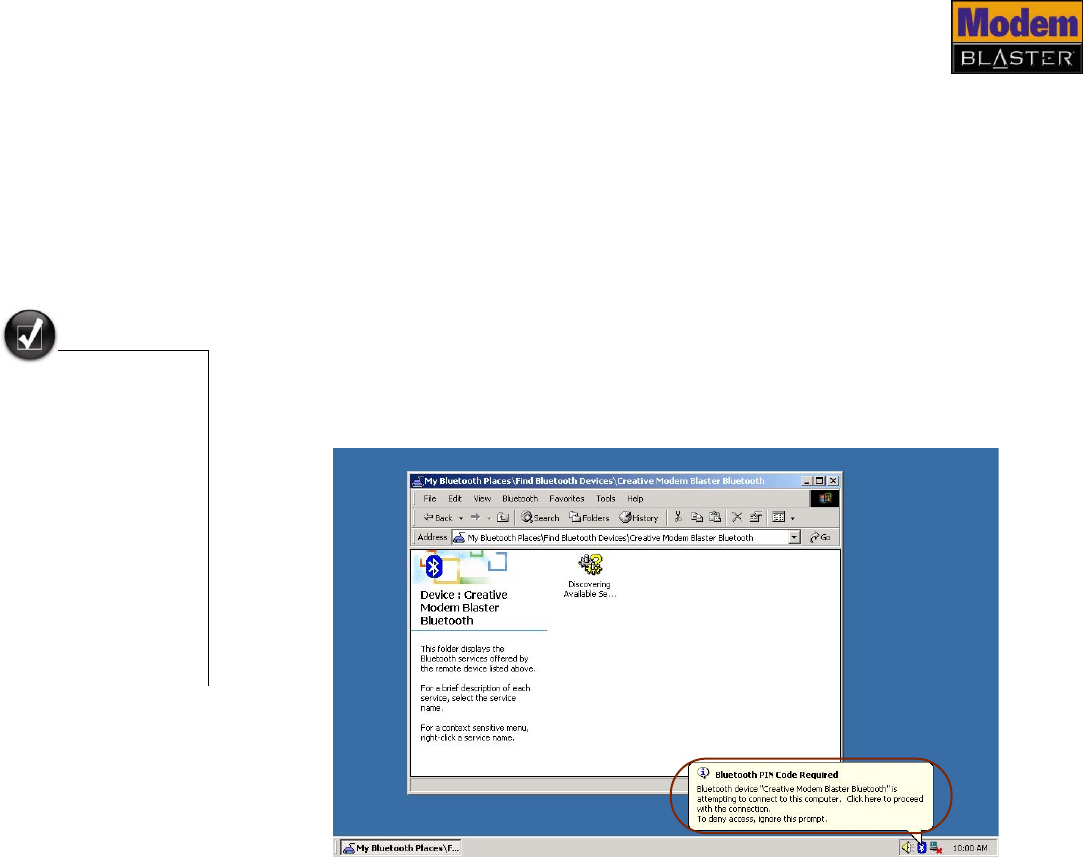Screen dimensions: 1083x857
Task: Click the Delete X toolbar icon
Action: pyautogui.click(x=737, y=517)
